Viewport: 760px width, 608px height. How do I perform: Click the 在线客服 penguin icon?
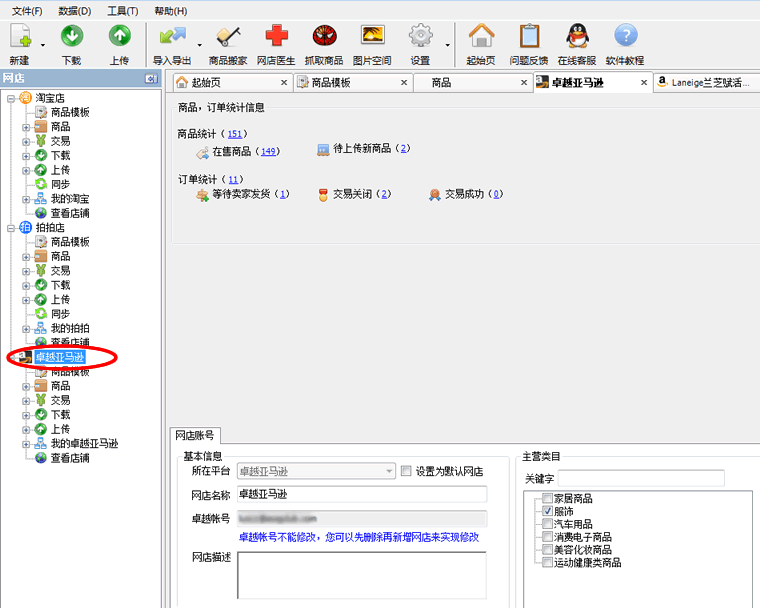tap(577, 36)
